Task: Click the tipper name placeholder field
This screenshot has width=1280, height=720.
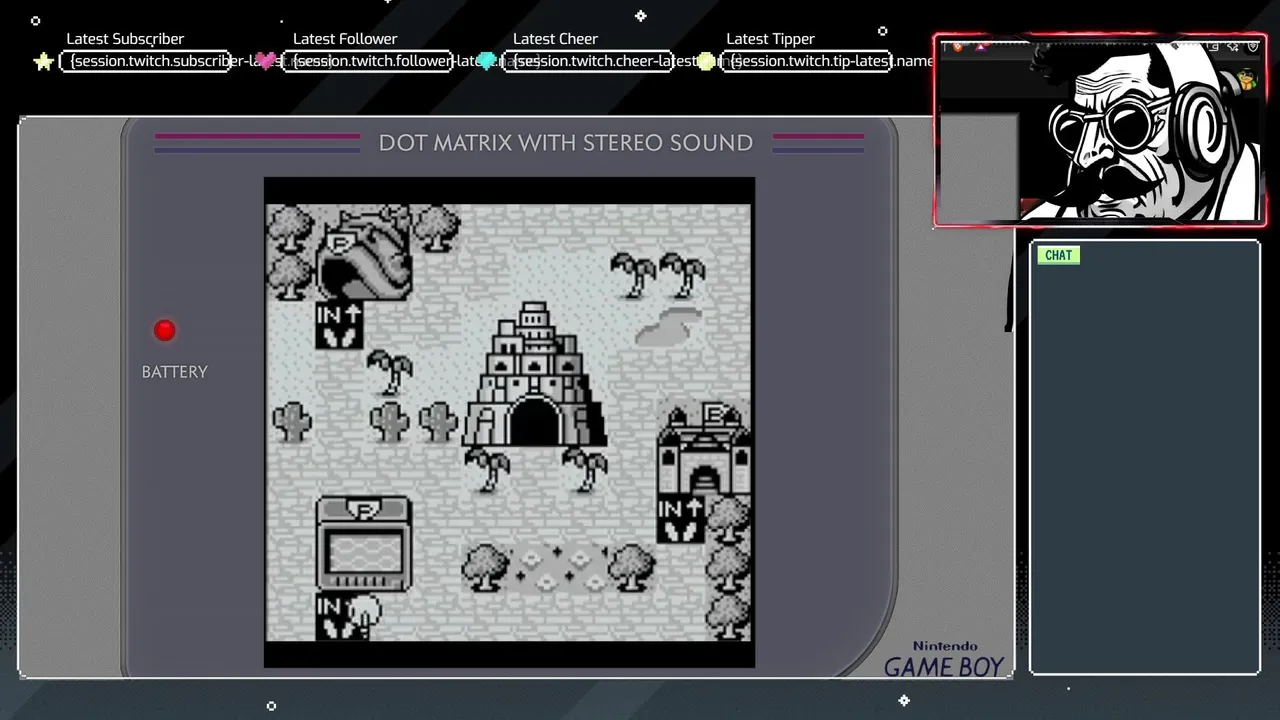Action: pyautogui.click(x=807, y=61)
